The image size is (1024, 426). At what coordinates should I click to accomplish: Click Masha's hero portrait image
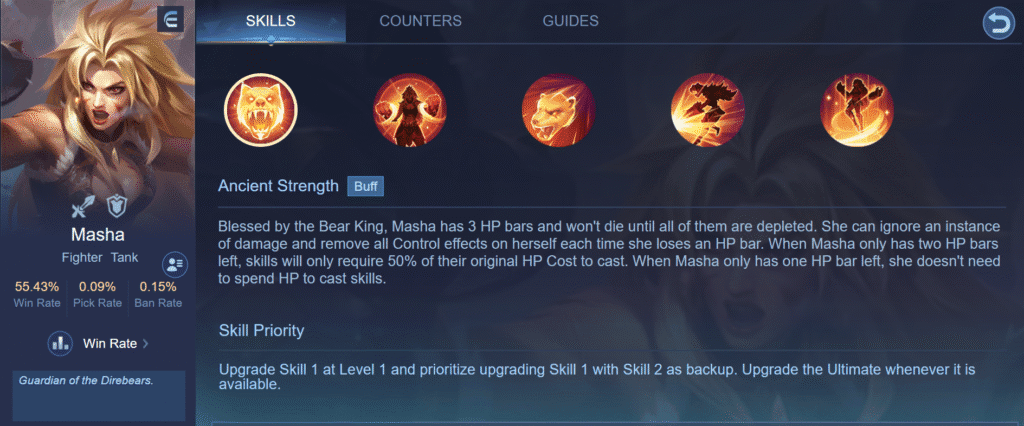pos(97,98)
